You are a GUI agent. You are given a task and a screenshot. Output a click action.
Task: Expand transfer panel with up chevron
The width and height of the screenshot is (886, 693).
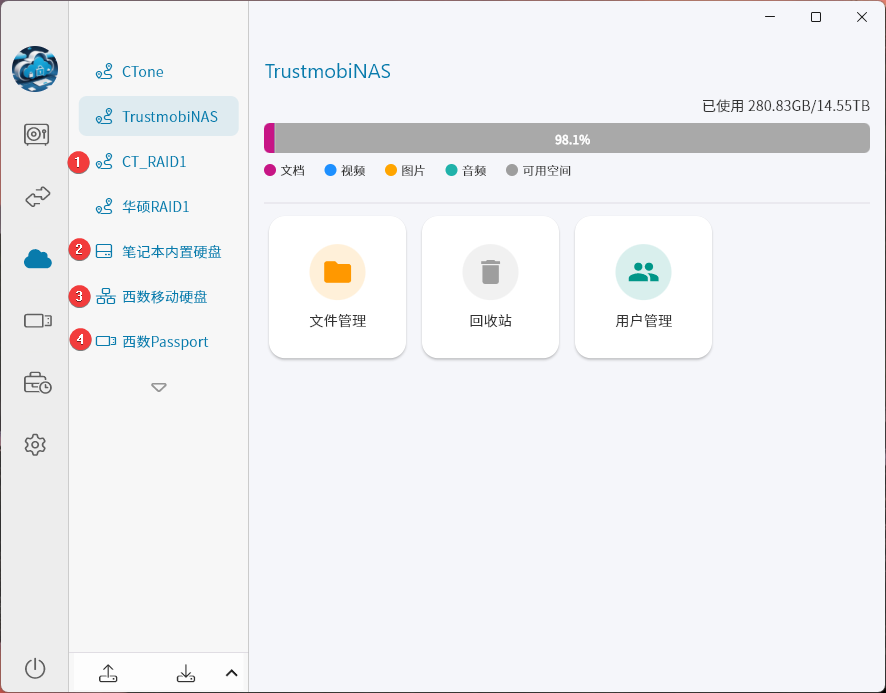coord(231,673)
